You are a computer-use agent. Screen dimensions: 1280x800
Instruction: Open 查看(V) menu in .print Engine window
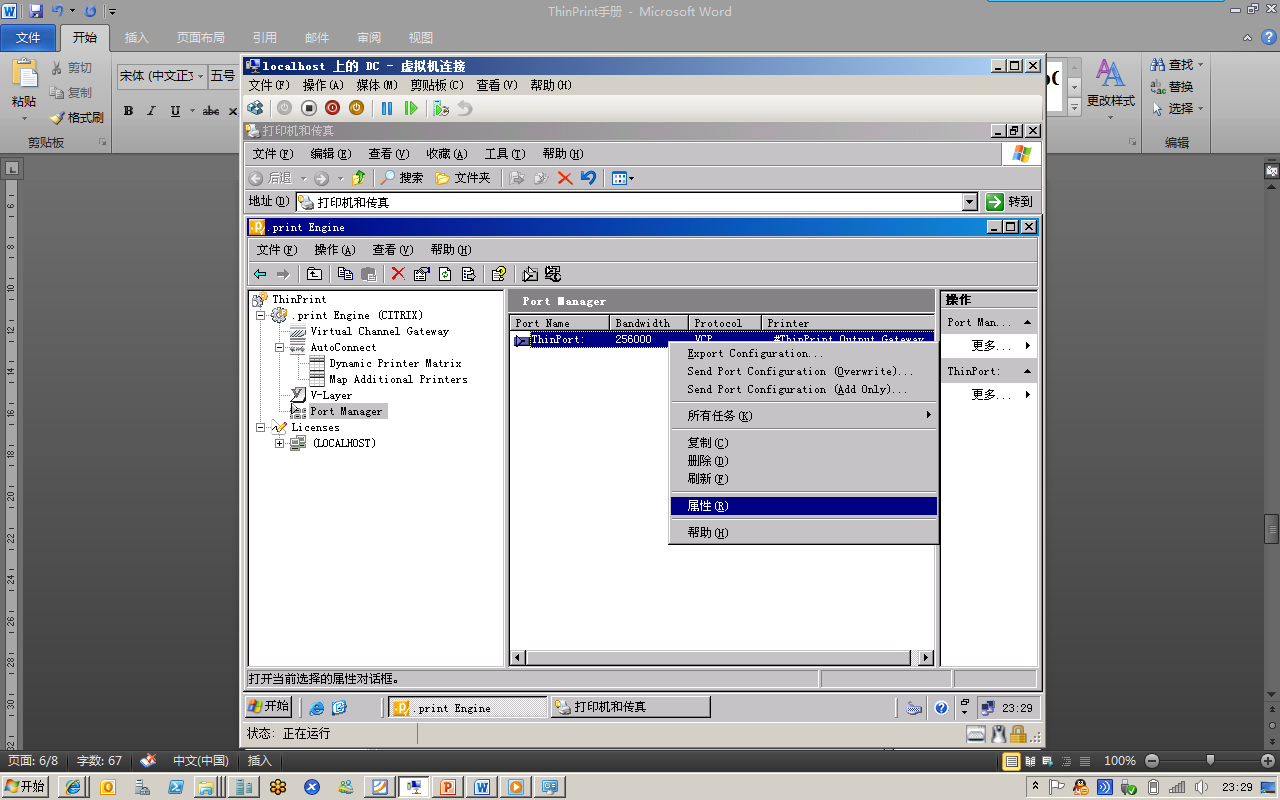coord(392,250)
